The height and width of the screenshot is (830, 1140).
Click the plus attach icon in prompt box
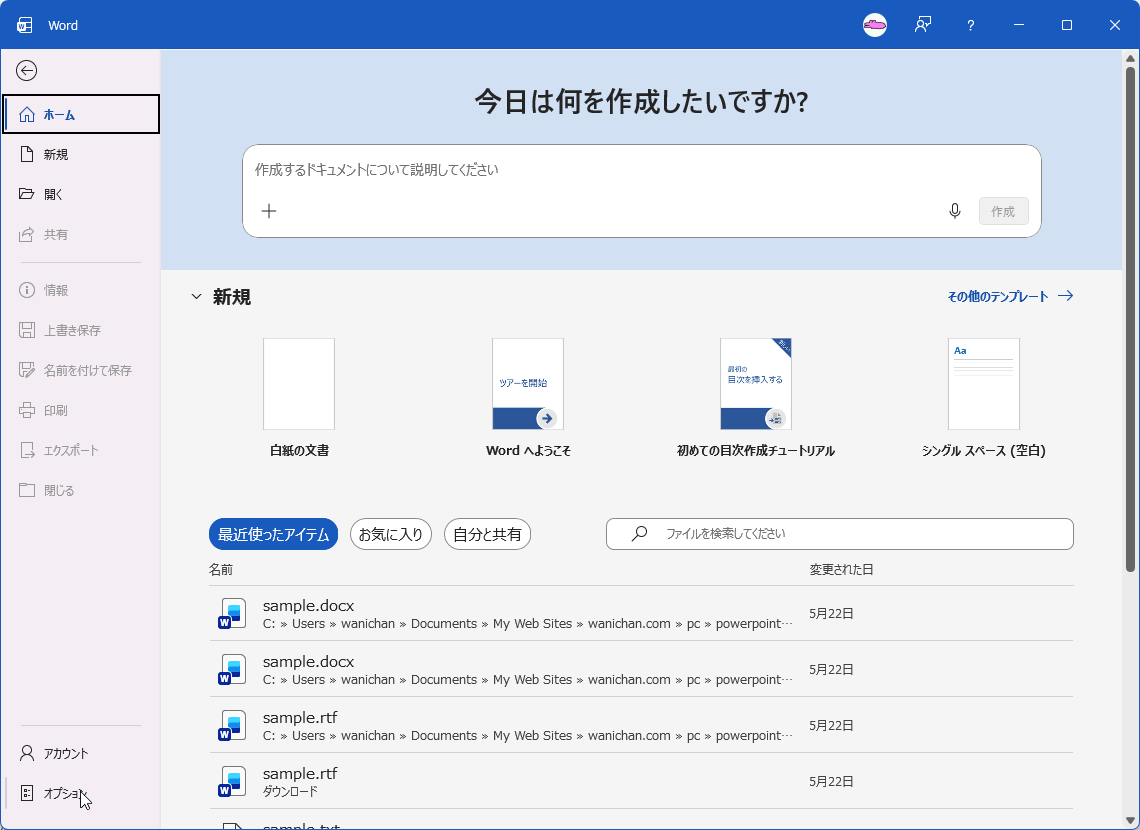(x=269, y=211)
